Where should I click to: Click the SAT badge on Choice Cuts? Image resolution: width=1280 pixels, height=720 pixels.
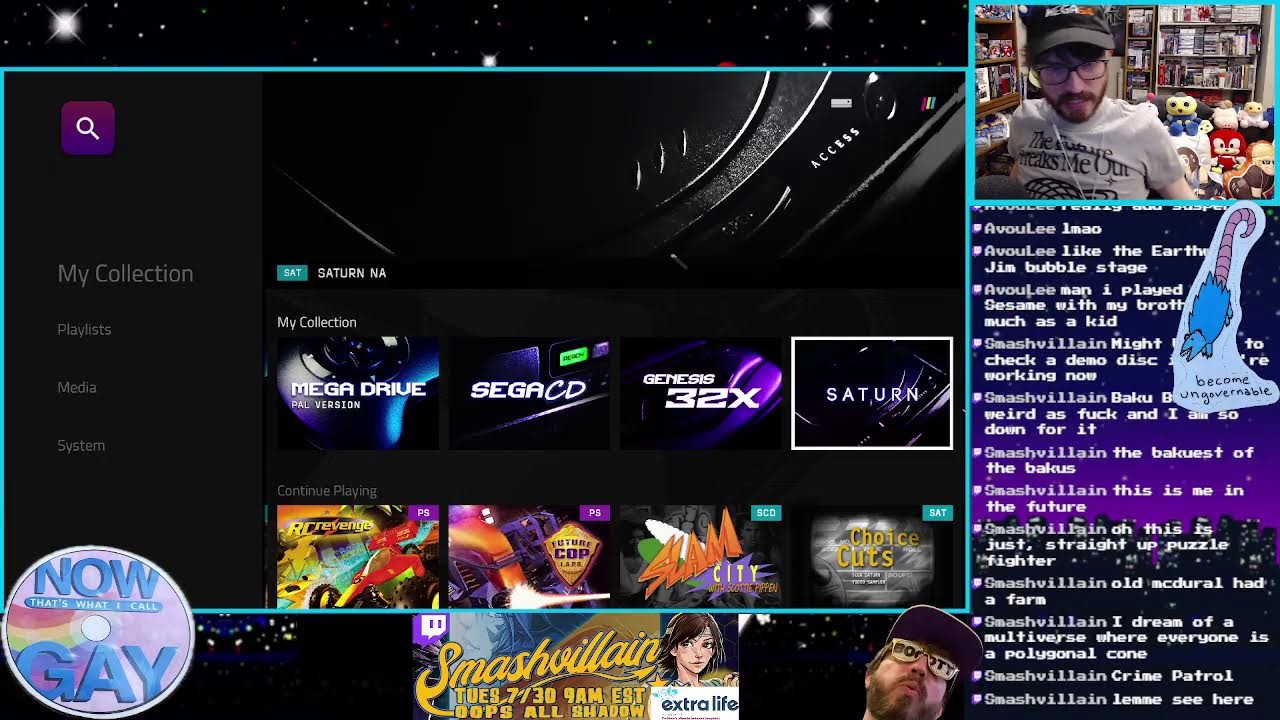937,513
